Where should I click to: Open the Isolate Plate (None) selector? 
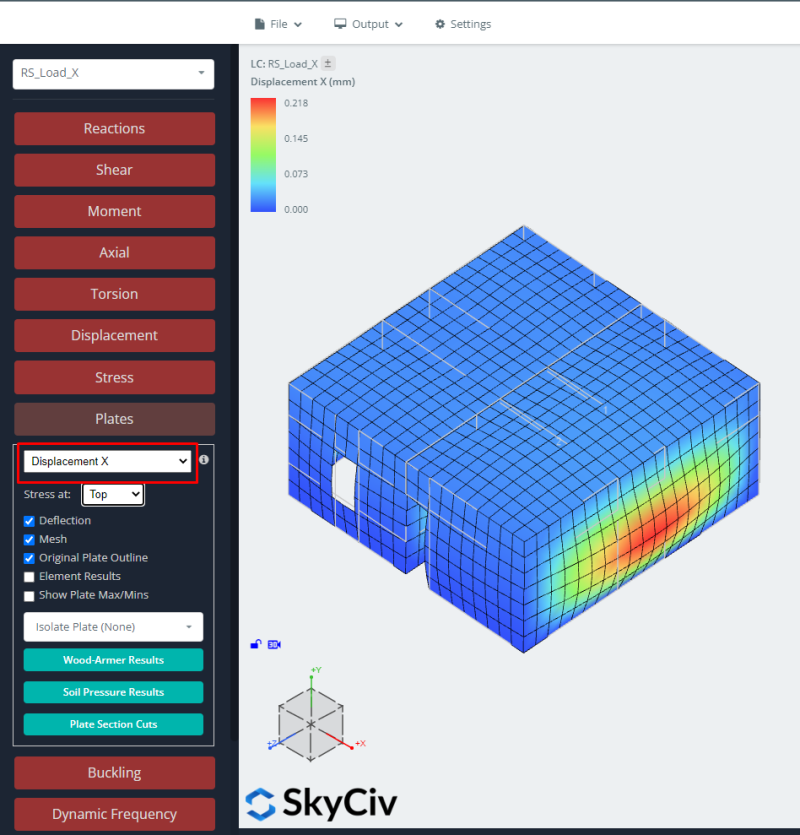(113, 627)
